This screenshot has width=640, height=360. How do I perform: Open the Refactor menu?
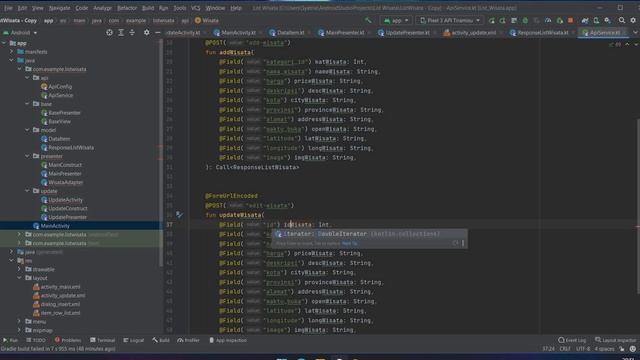coord(127,8)
